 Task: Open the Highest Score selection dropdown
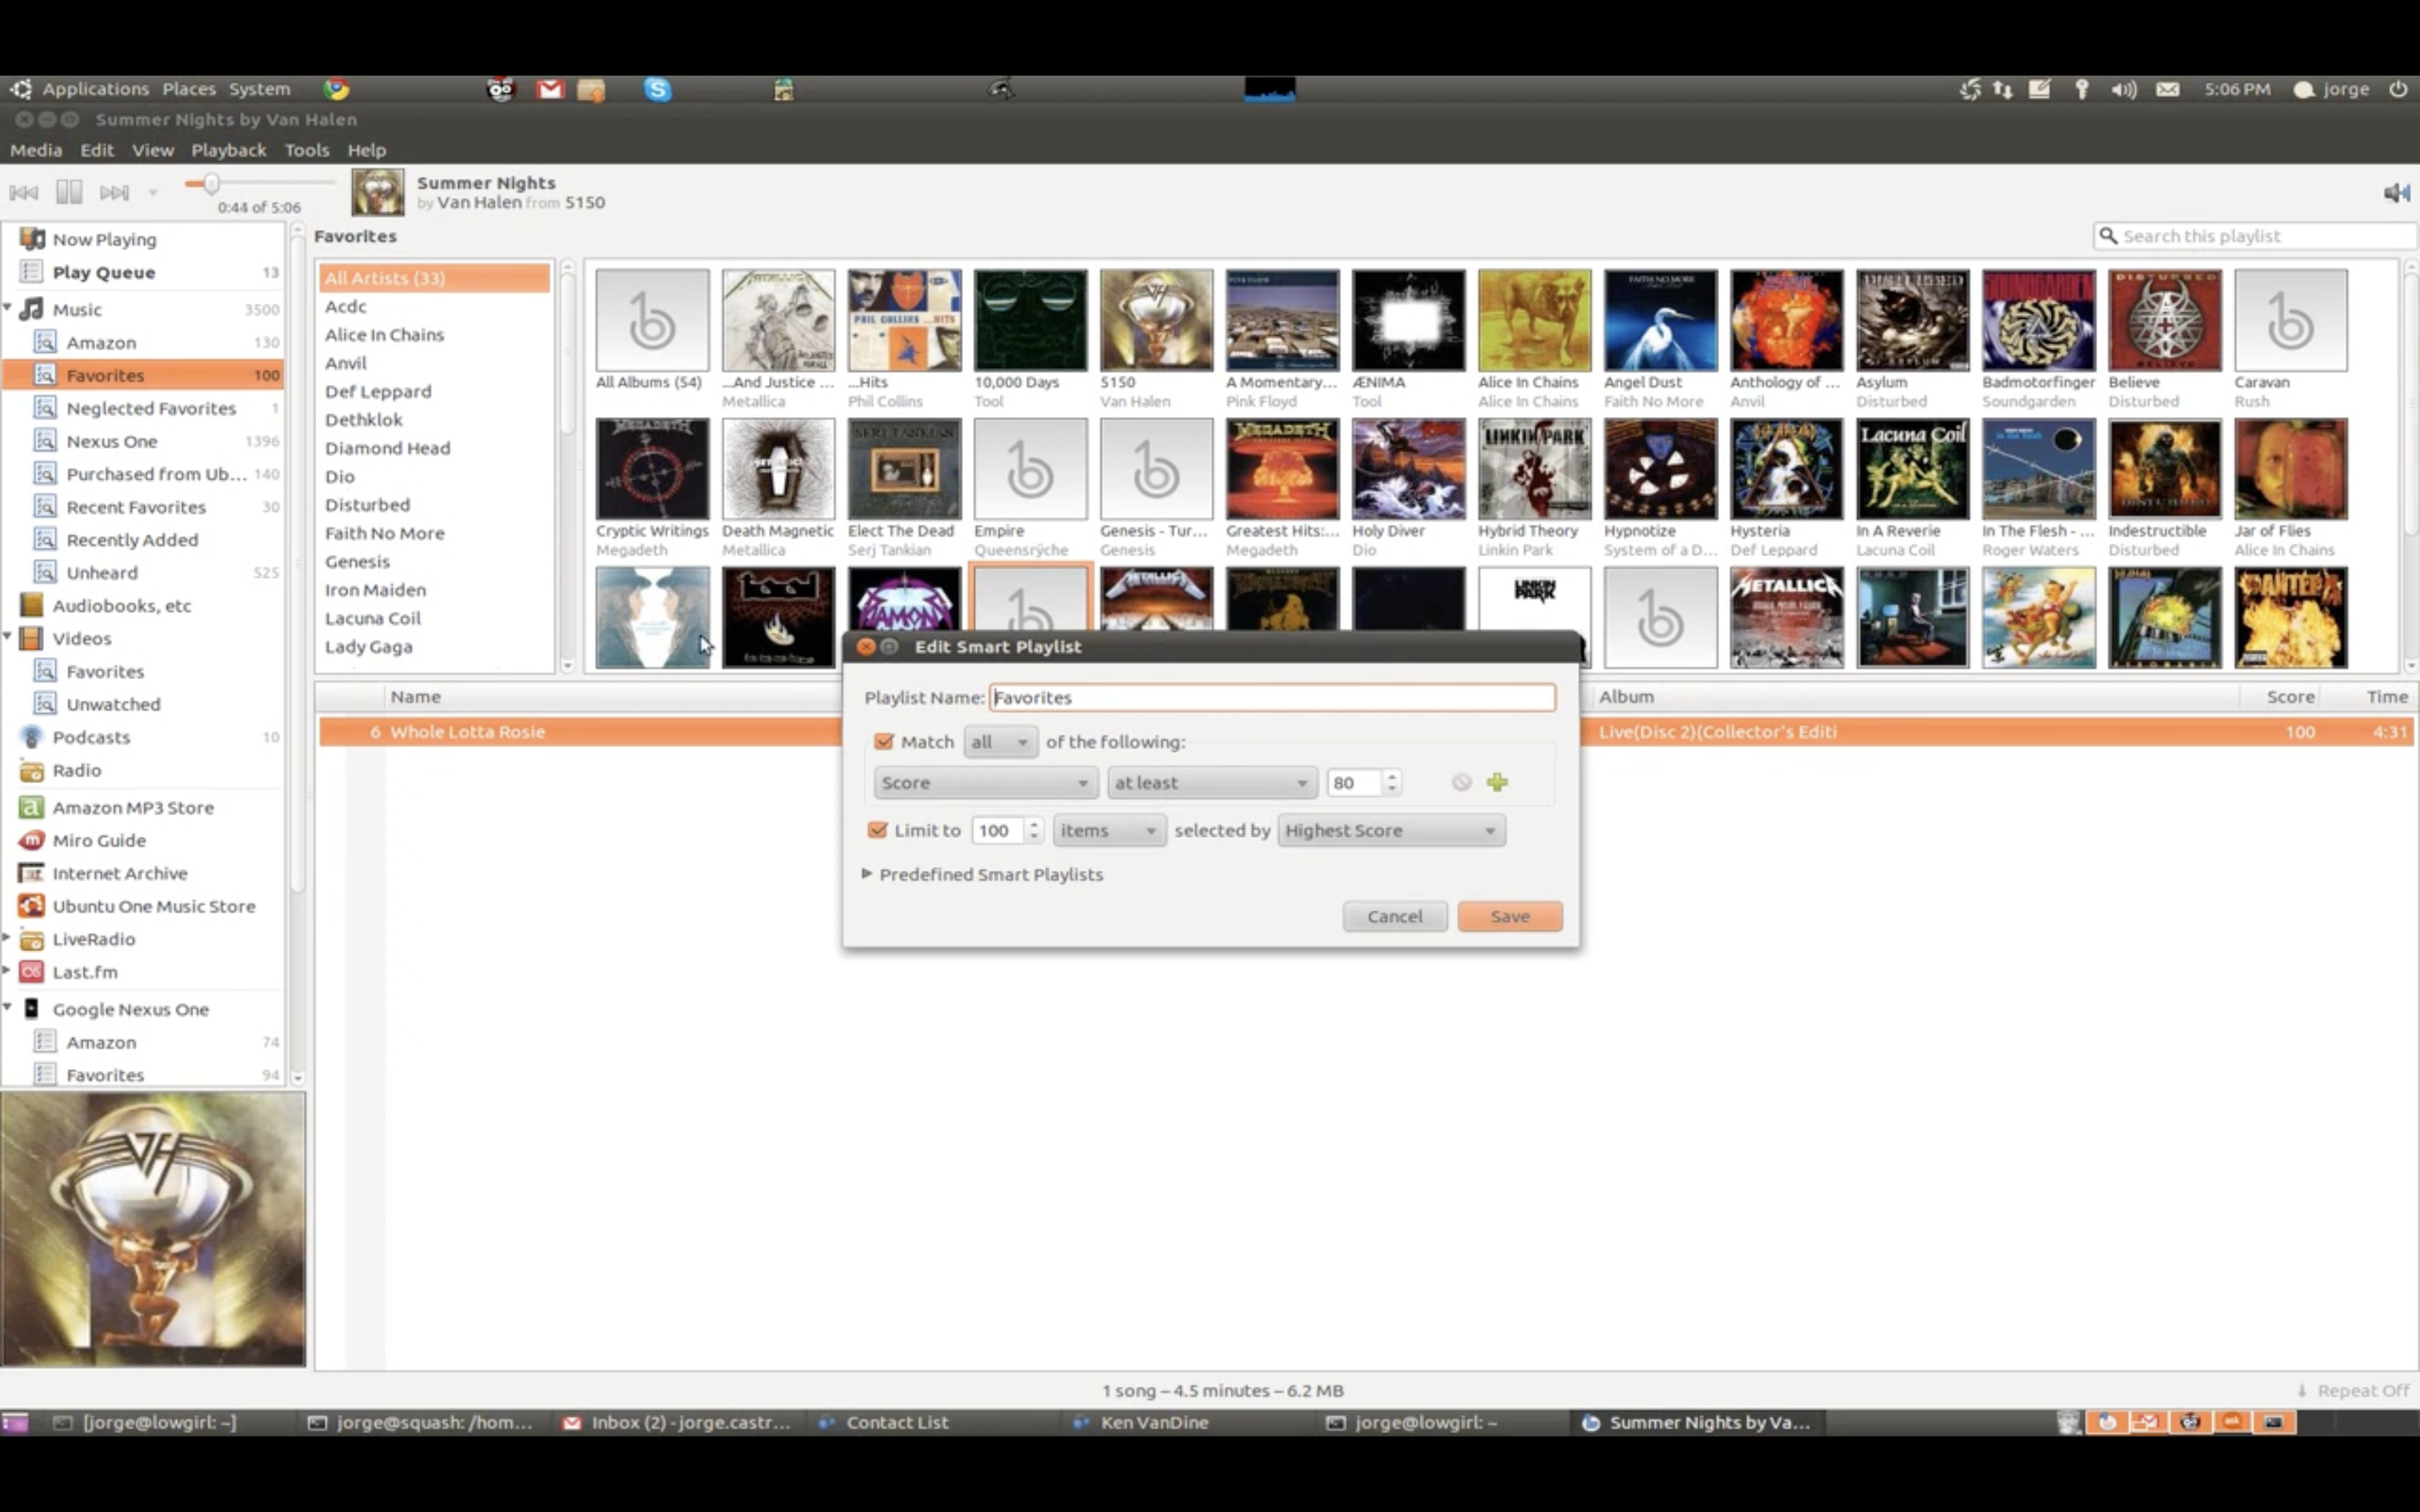coord(1391,831)
